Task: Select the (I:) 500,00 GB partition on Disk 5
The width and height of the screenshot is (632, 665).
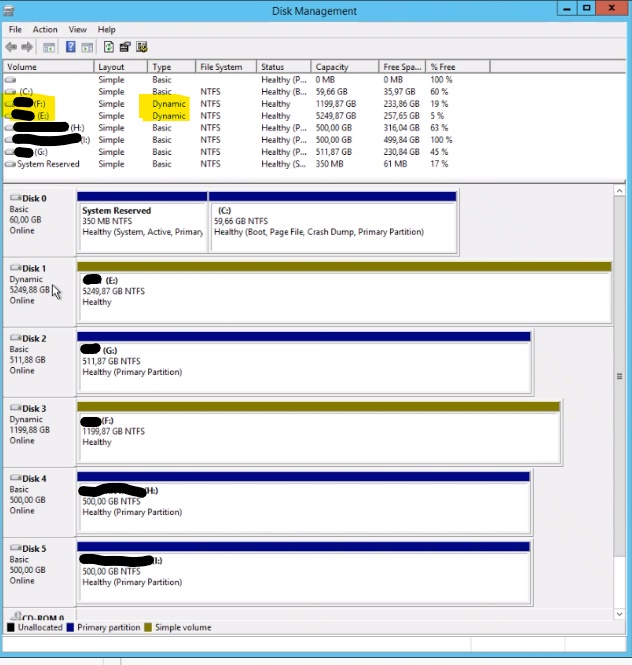Action: (x=304, y=573)
